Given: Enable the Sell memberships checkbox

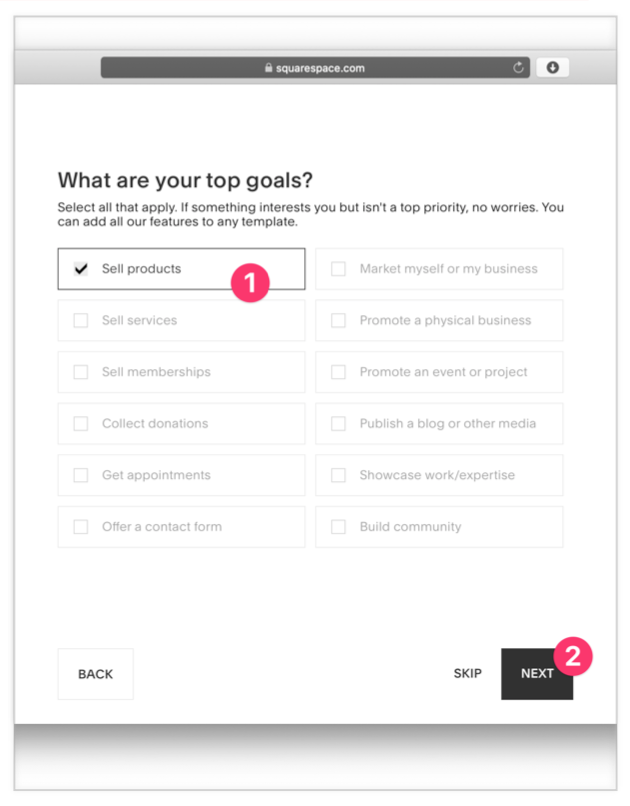Looking at the screenshot, I should pos(81,372).
